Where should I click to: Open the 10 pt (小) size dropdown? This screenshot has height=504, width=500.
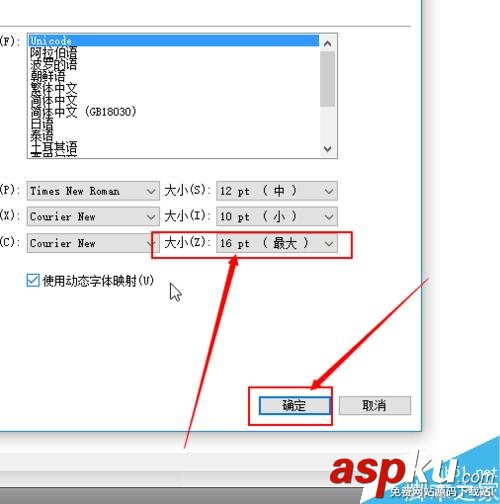[x=277, y=217]
